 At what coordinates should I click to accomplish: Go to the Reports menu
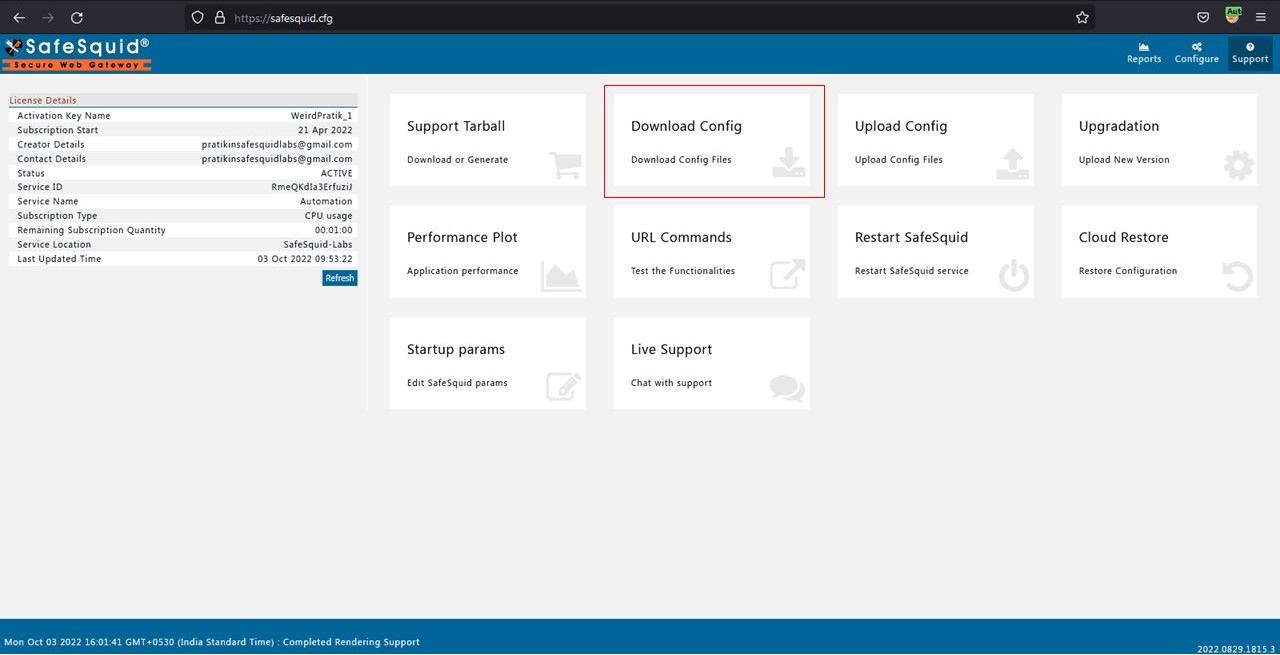(1144, 53)
